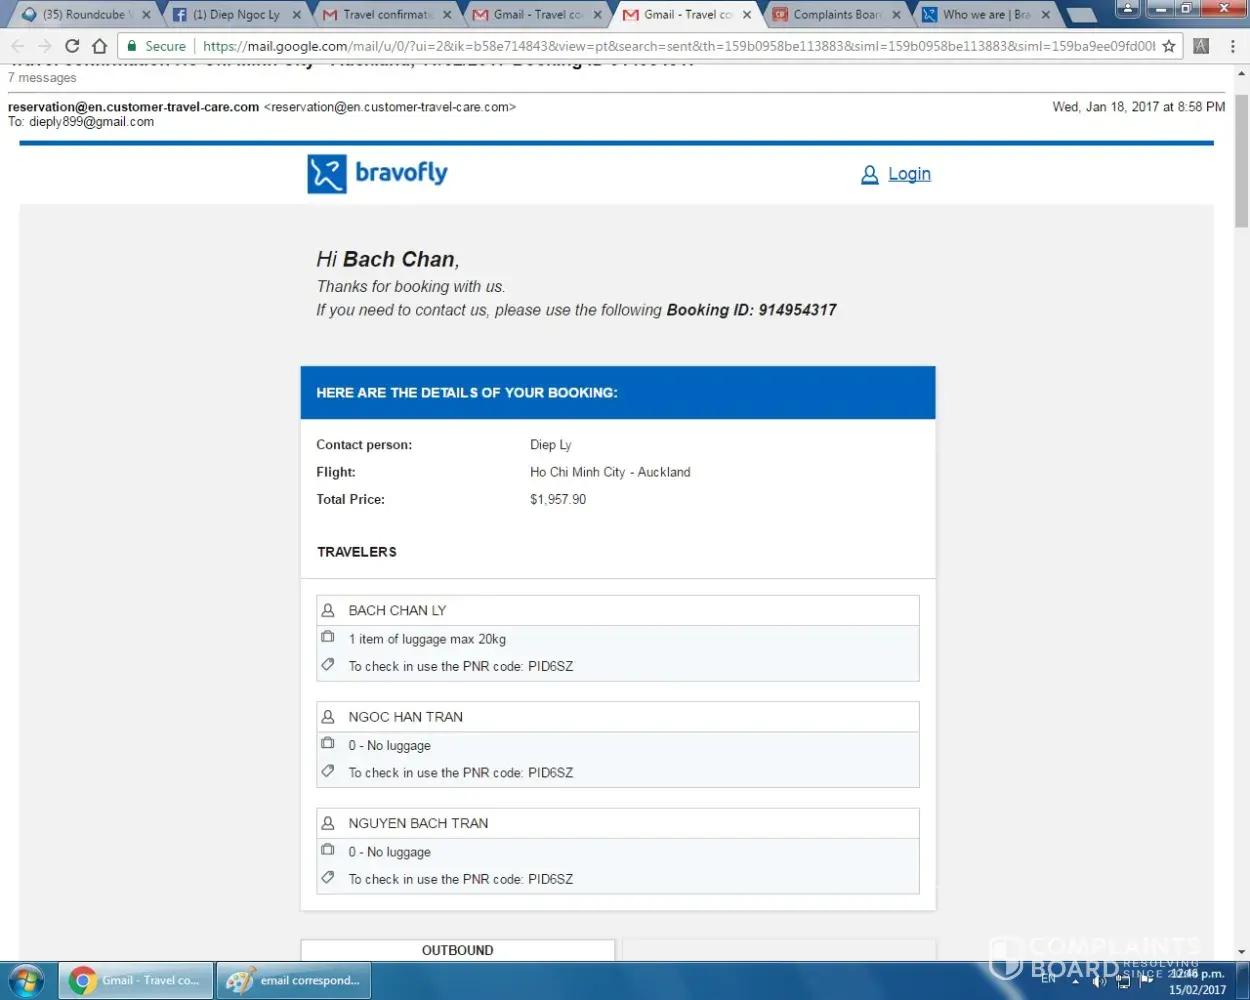Viewport: 1250px width, 1000px height.
Task: Open the network tray icon
Action: 1123,981
